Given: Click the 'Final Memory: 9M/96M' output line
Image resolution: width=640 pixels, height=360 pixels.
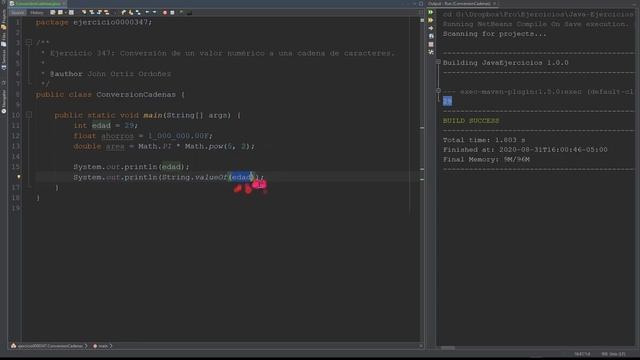Looking at the screenshot, I should pyautogui.click(x=486, y=160).
